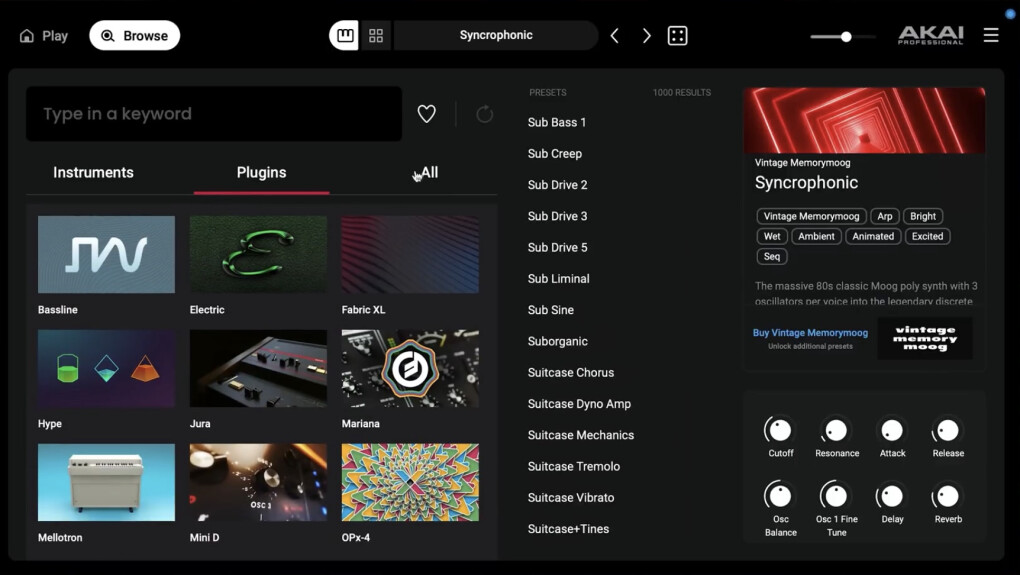The height and width of the screenshot is (575, 1020).
Task: Load the Sub Sine preset
Action: point(551,310)
